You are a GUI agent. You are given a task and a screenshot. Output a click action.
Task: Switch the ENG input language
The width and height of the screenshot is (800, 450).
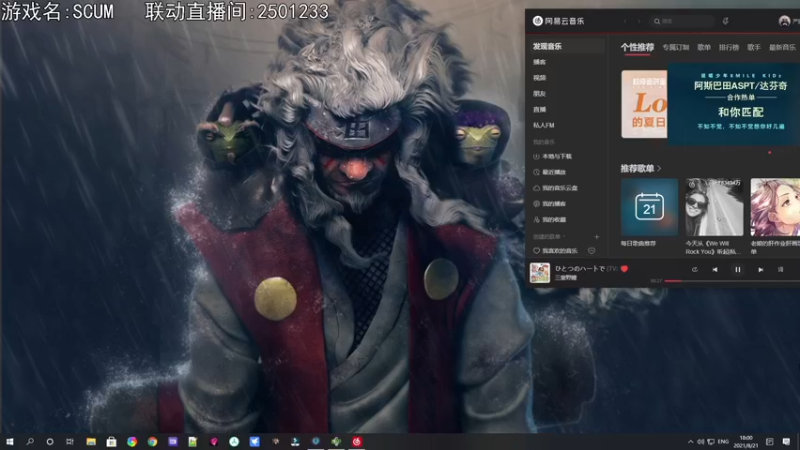click(723, 441)
